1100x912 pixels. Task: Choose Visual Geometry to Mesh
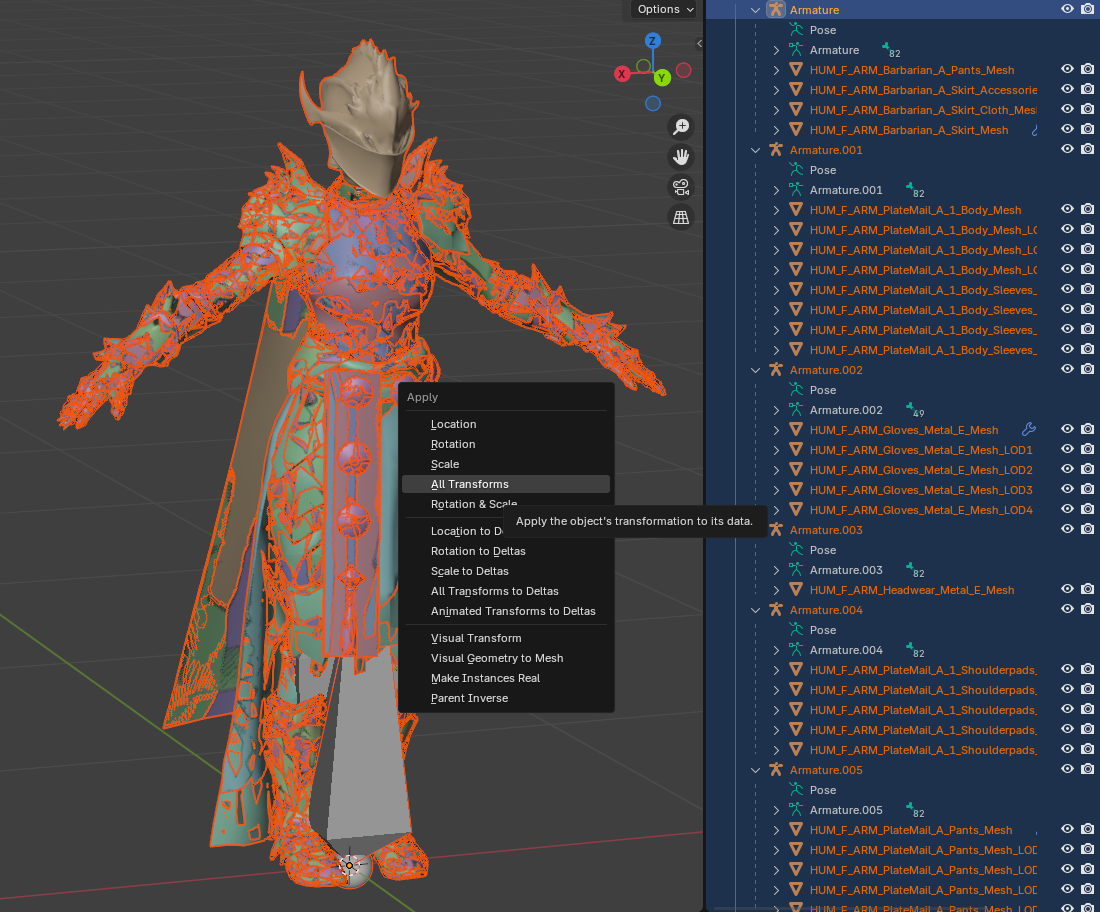click(506, 658)
